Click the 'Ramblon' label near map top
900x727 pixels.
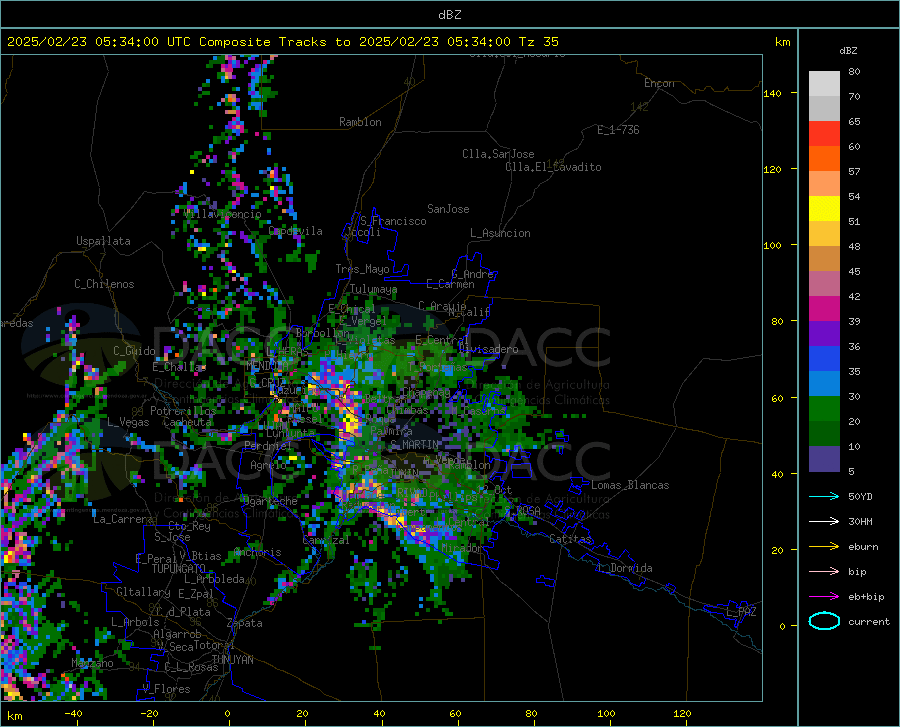[x=360, y=122]
